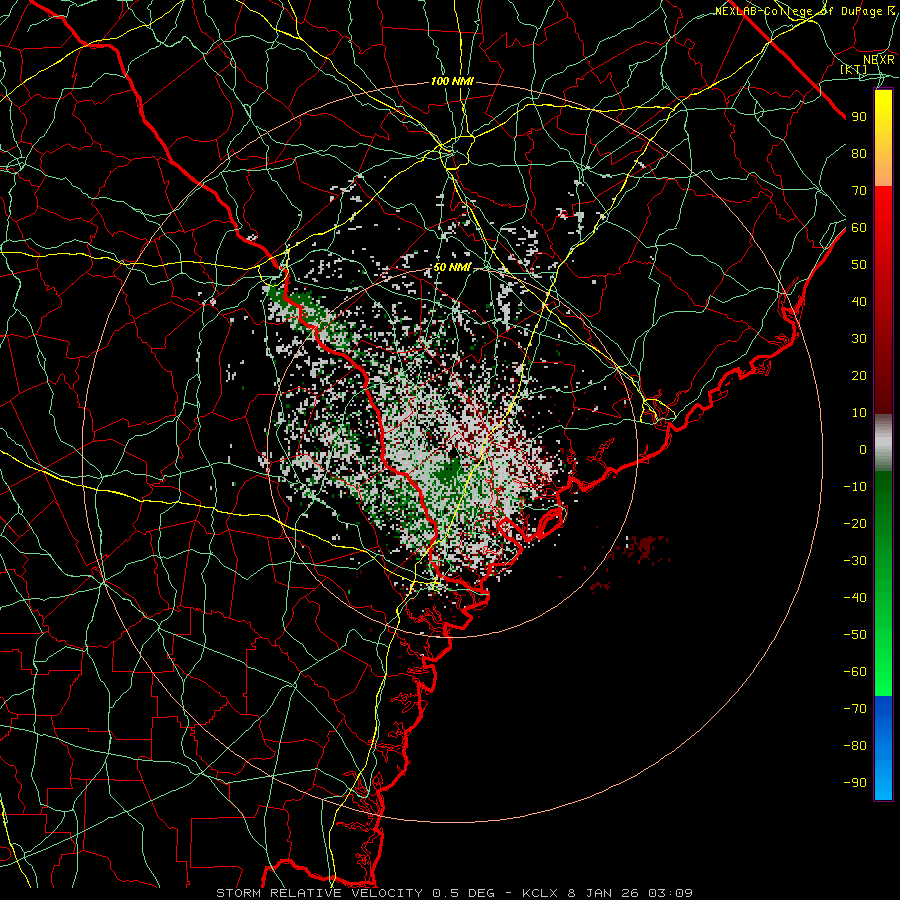Click the 40 value on the velocity scale
The image size is (900, 900).
click(x=859, y=301)
